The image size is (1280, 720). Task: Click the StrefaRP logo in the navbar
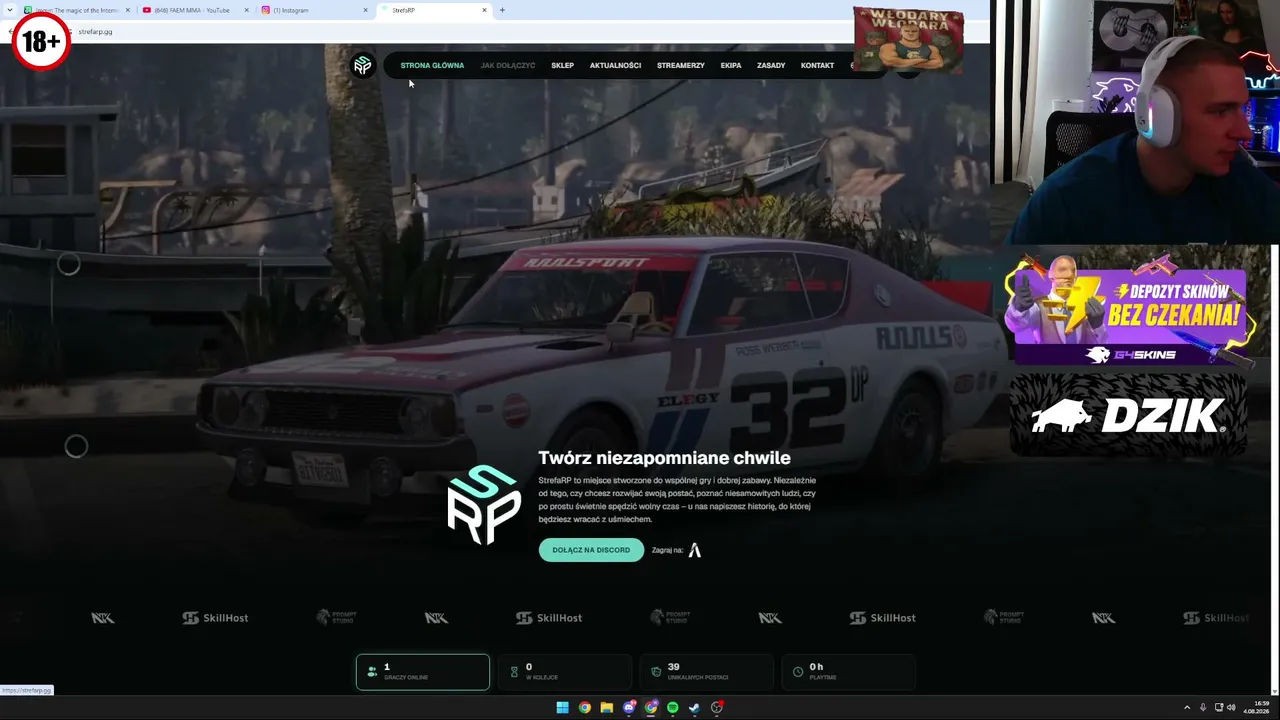pos(362,65)
